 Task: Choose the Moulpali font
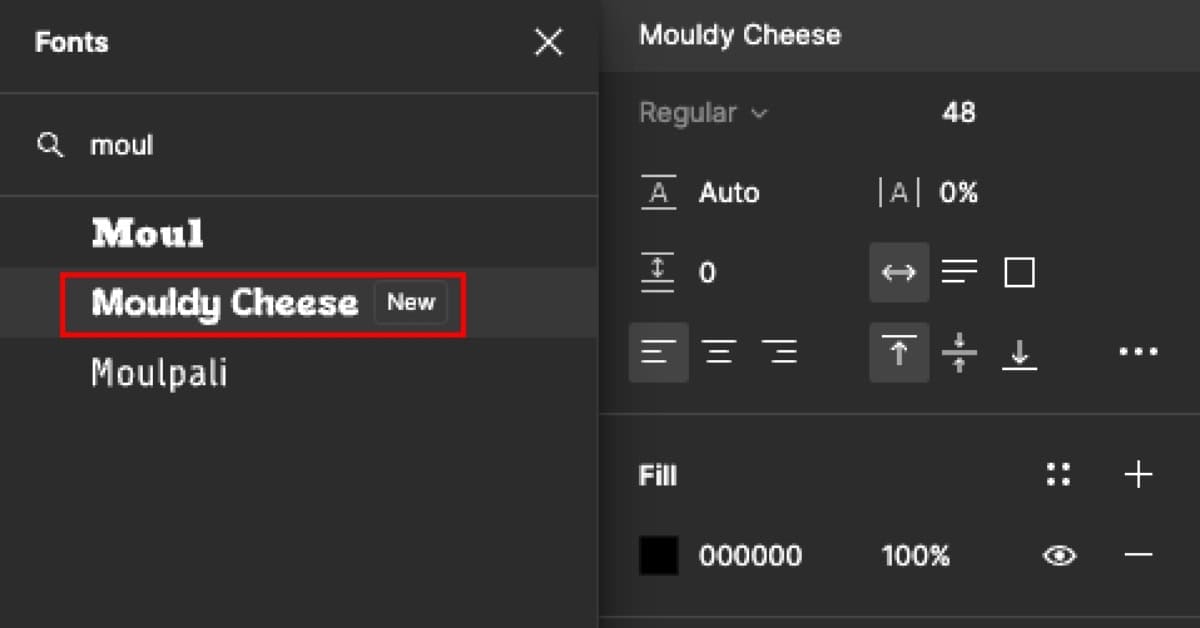tap(158, 373)
